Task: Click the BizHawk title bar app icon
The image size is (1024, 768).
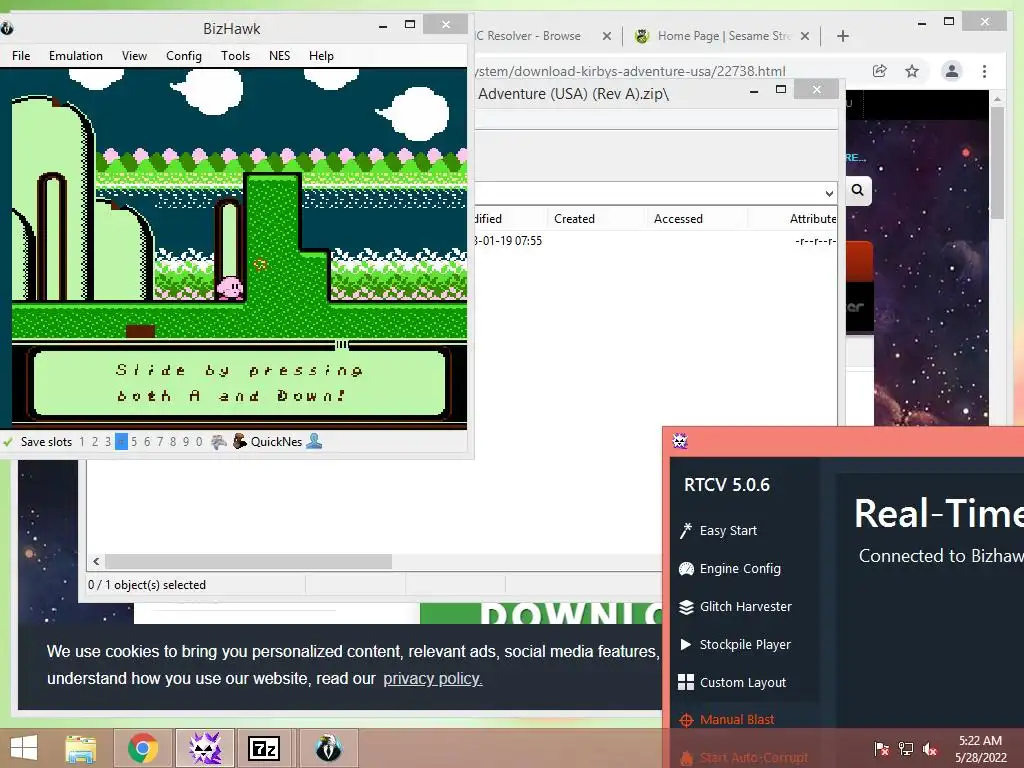Action: pos(7,28)
